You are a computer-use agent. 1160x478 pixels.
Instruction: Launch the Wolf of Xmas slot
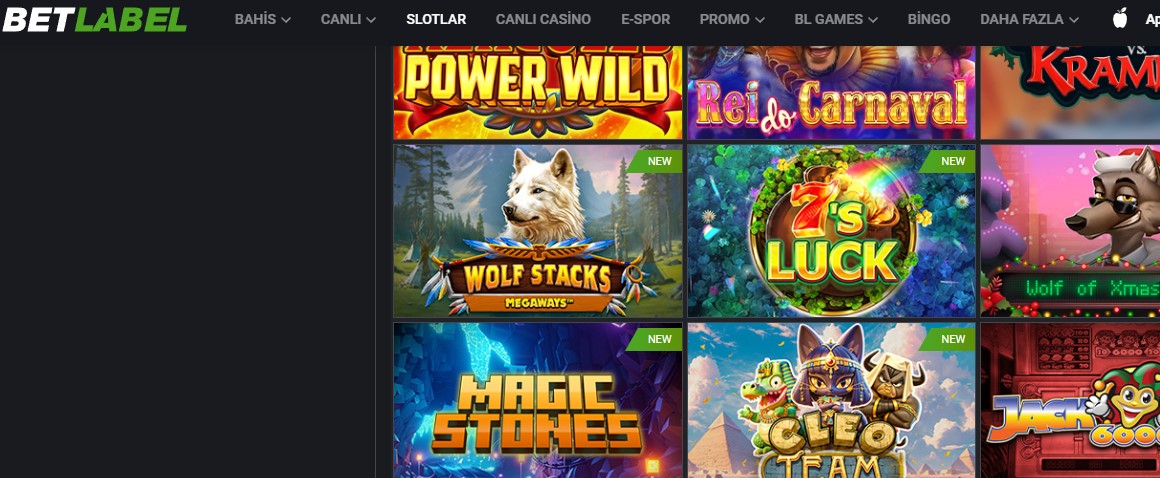(1070, 231)
